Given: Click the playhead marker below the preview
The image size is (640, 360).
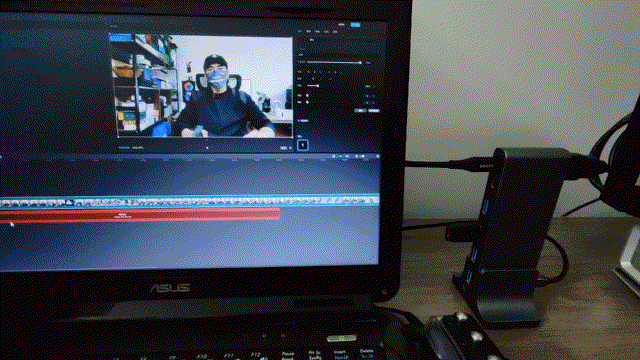Looking at the screenshot, I should [x=207, y=148].
